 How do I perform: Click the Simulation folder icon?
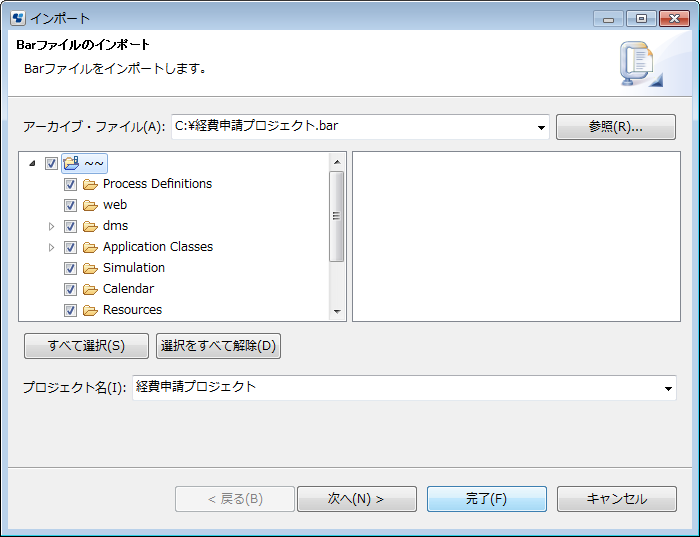(90, 268)
